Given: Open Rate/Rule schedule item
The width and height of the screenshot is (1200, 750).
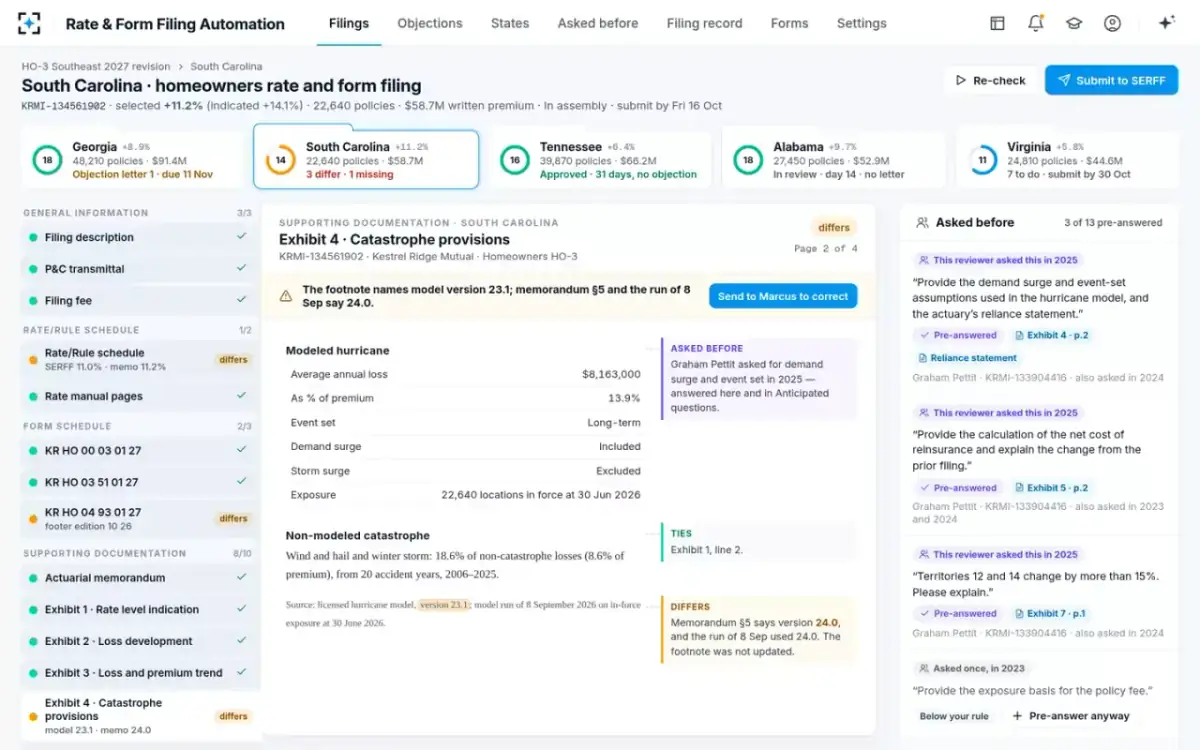Looking at the screenshot, I should [x=140, y=359].
